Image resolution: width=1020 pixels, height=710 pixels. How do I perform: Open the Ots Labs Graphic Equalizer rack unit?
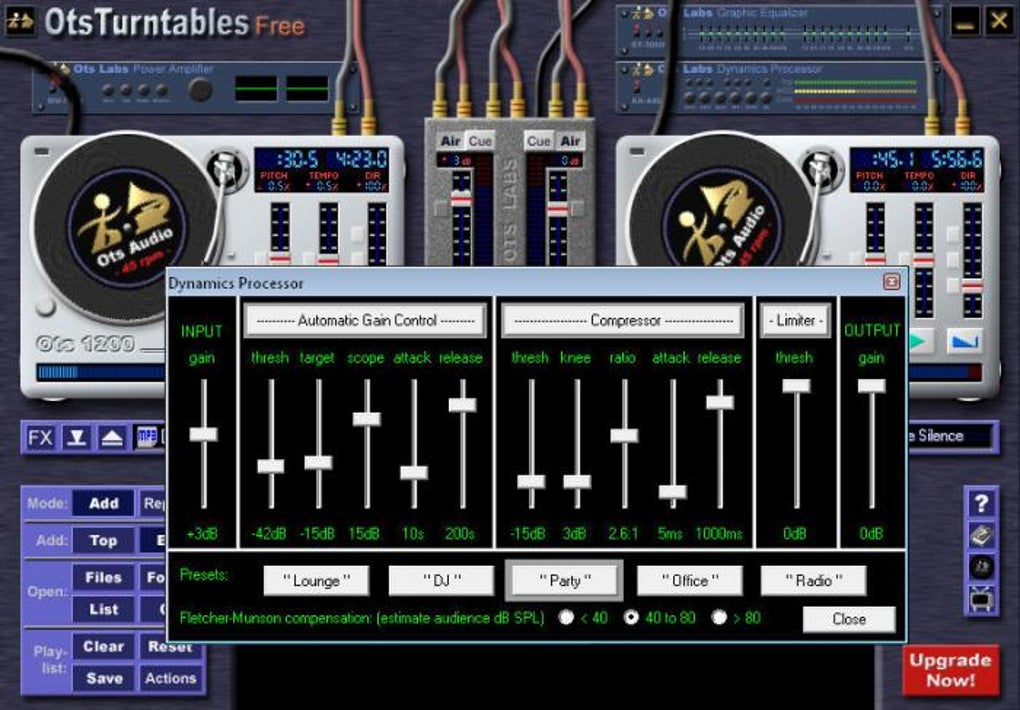[777, 30]
